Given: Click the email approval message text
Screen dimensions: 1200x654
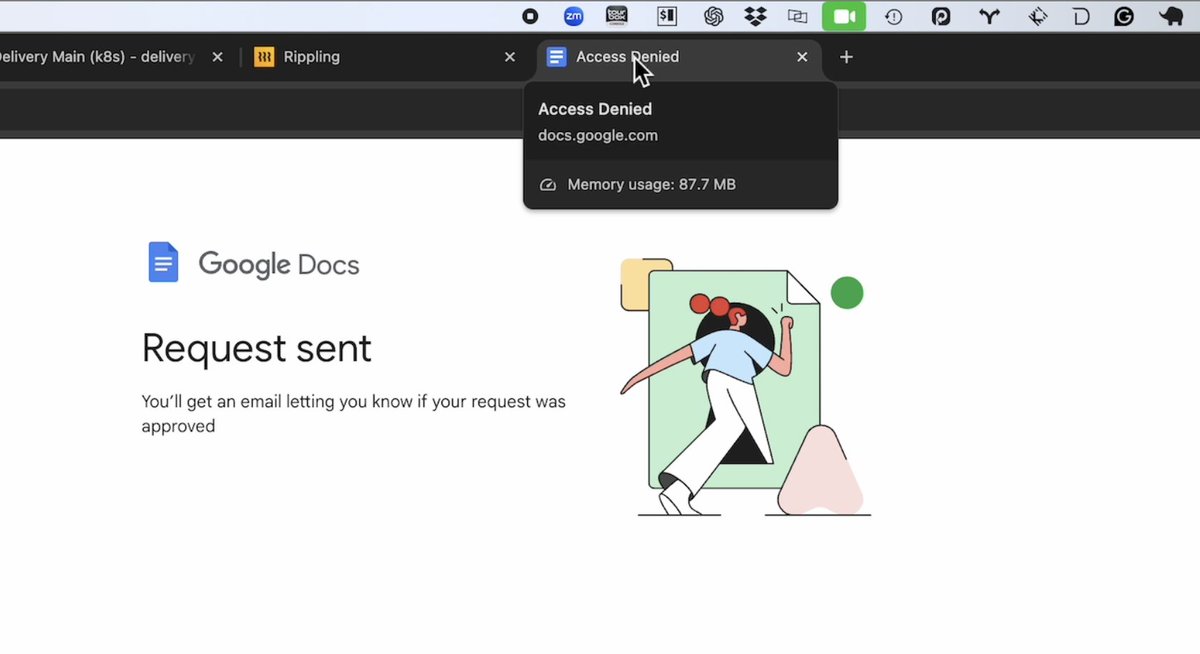Looking at the screenshot, I should [354, 414].
